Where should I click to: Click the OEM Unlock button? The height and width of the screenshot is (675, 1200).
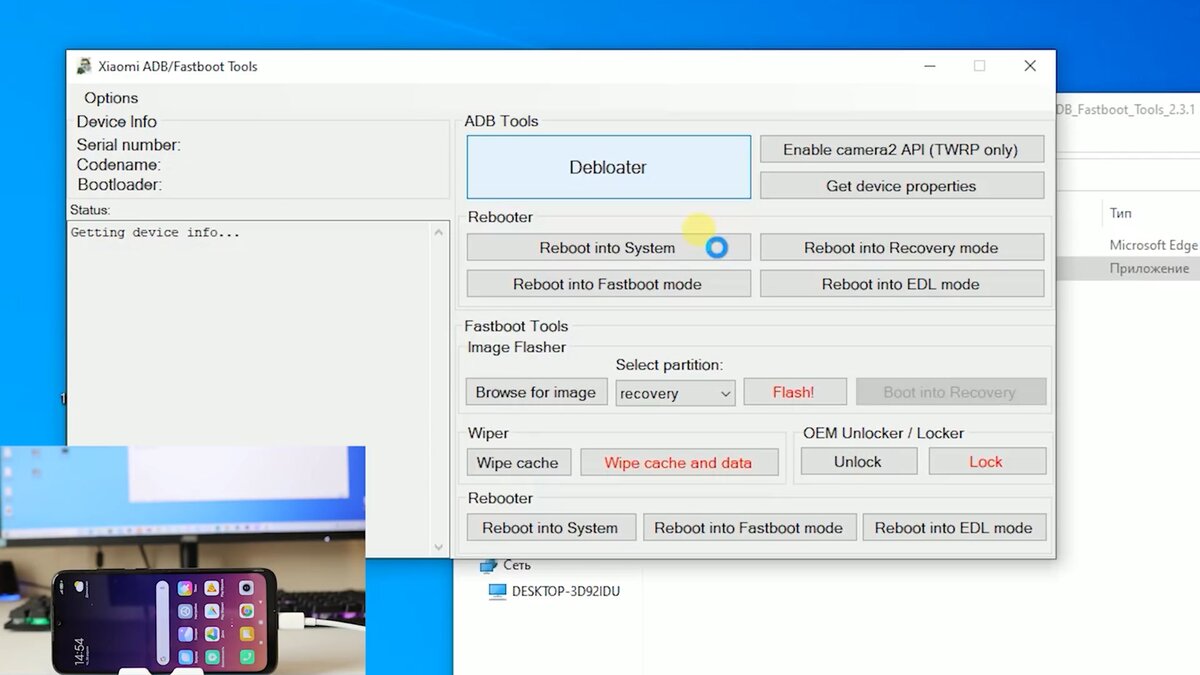click(x=858, y=461)
